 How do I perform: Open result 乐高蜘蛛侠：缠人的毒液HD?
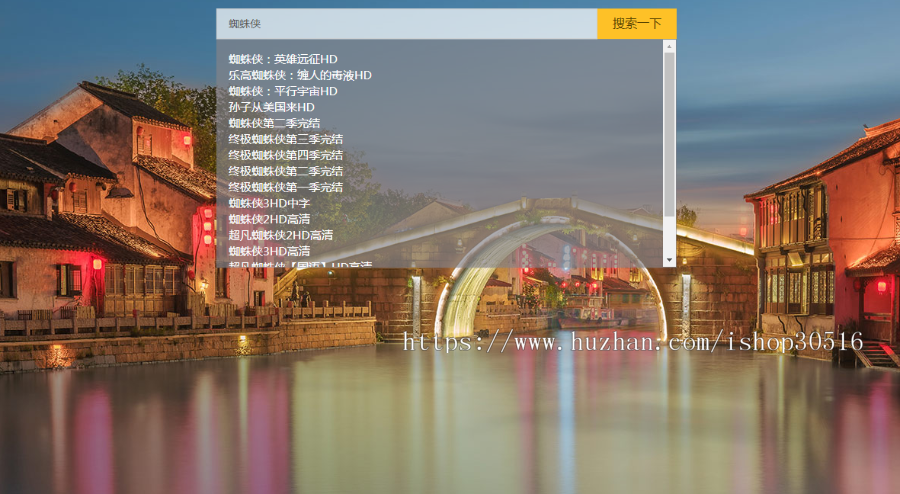point(300,75)
